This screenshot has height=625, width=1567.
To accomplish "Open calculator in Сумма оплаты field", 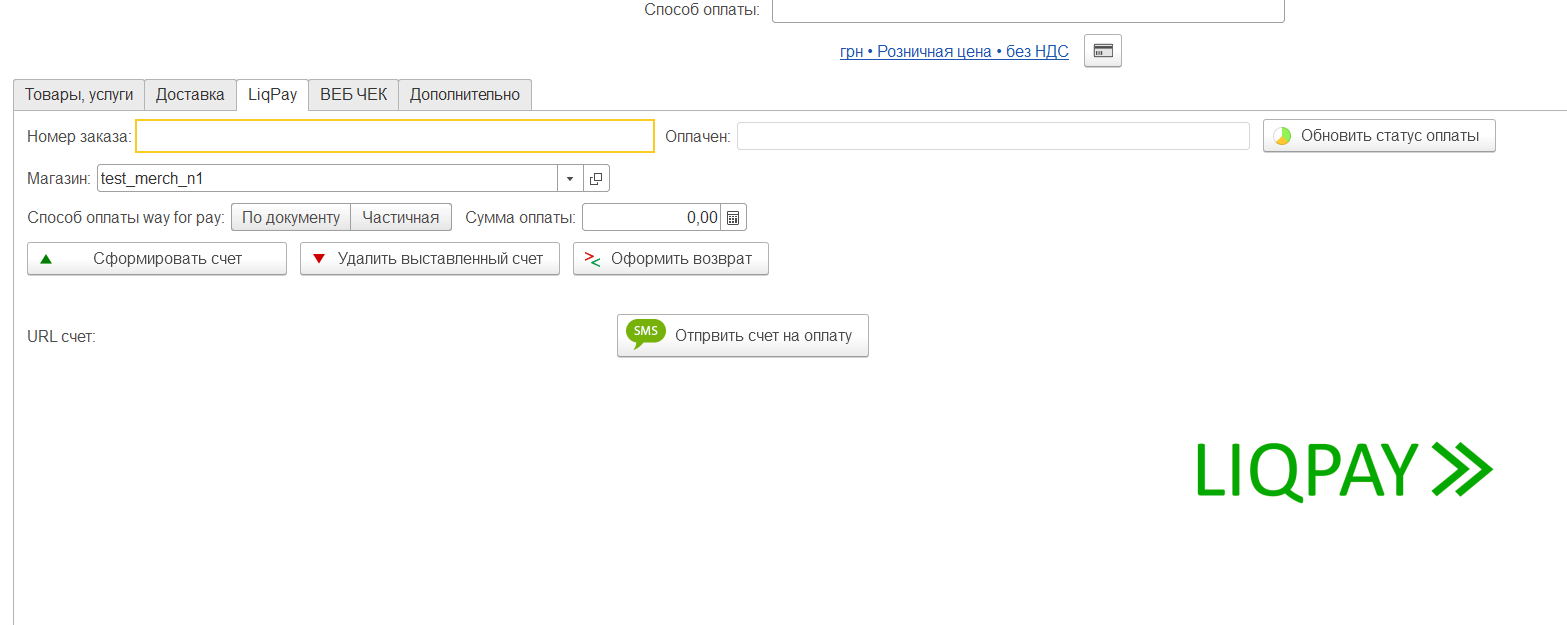I will (733, 217).
